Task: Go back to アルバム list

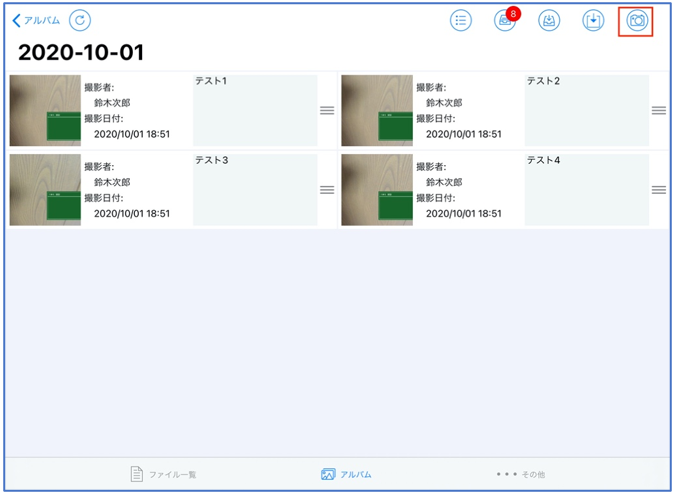Action: (36, 21)
